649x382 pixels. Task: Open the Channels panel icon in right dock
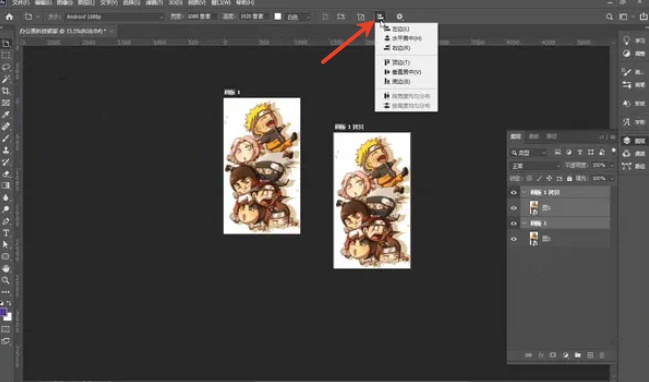pyautogui.click(x=627, y=153)
